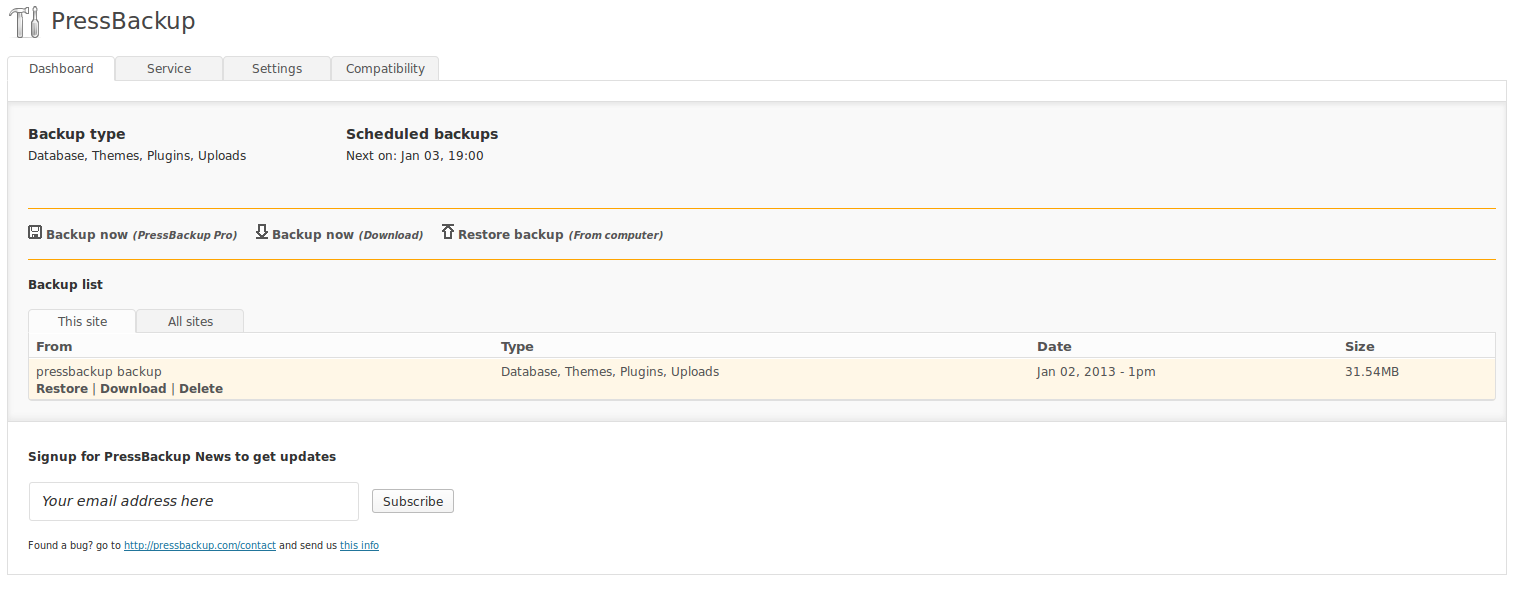
Task: Switch to the Service tab
Action: click(x=169, y=69)
